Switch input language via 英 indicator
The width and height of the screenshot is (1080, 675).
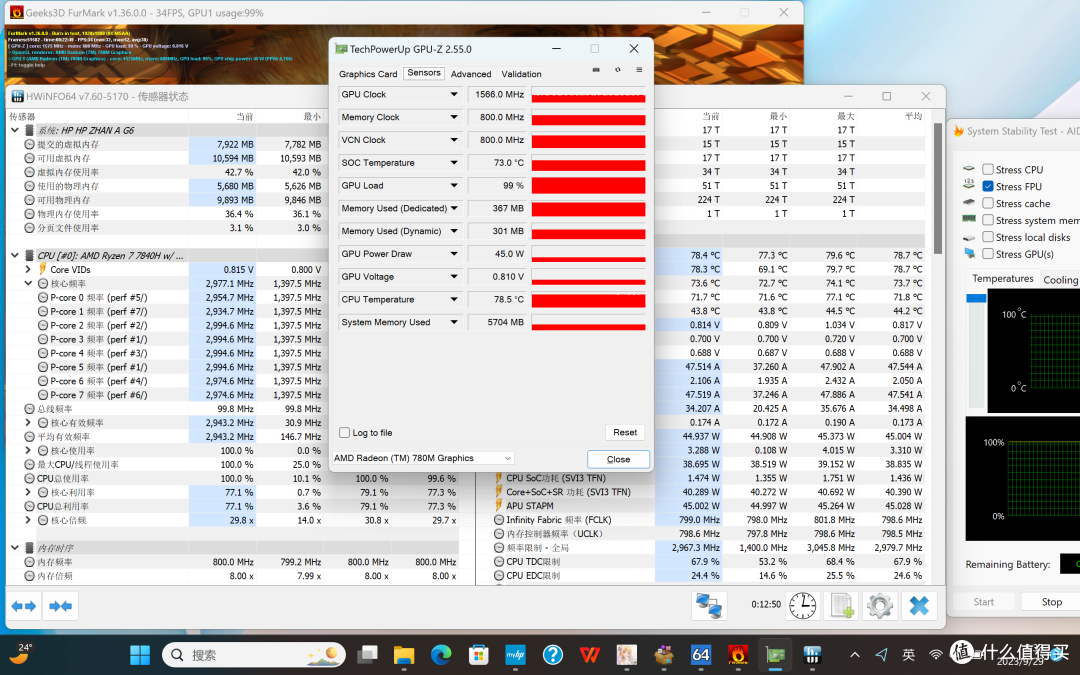click(908, 655)
